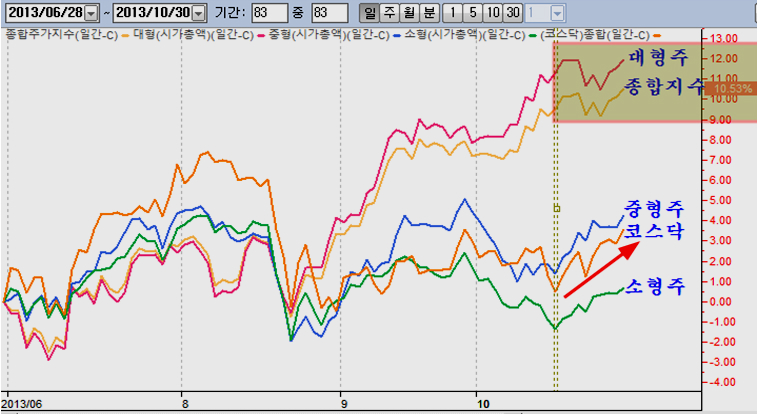Click the 대형주 annotation label on chart
Screen dimensions: 759x415
654,57
